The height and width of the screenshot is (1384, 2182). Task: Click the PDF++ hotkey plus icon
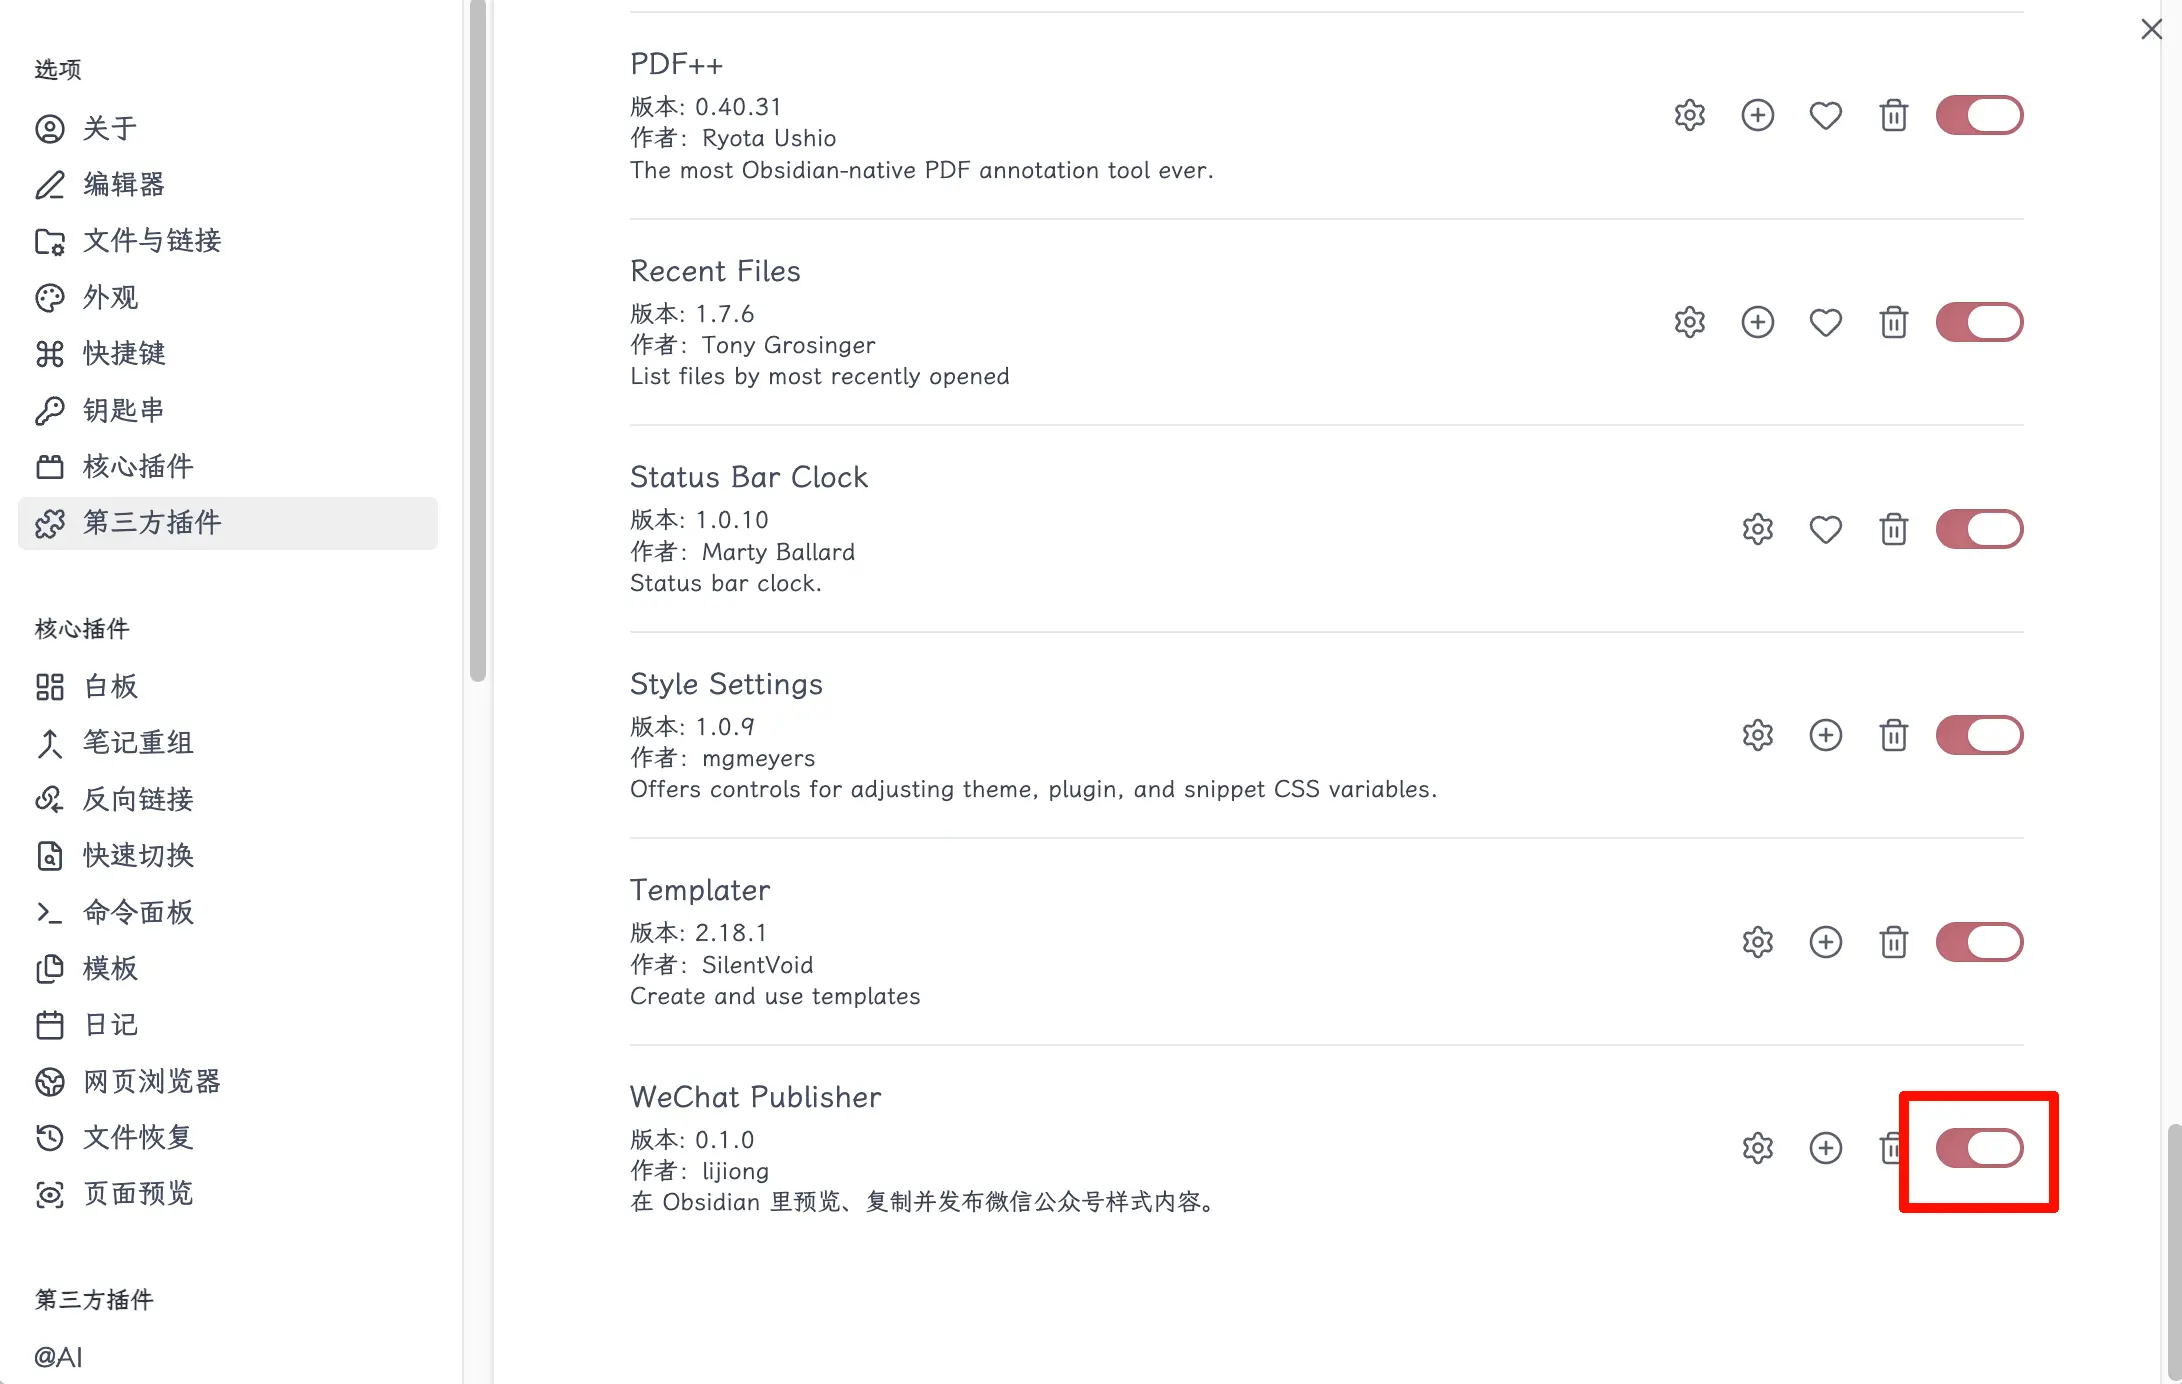click(x=1757, y=116)
